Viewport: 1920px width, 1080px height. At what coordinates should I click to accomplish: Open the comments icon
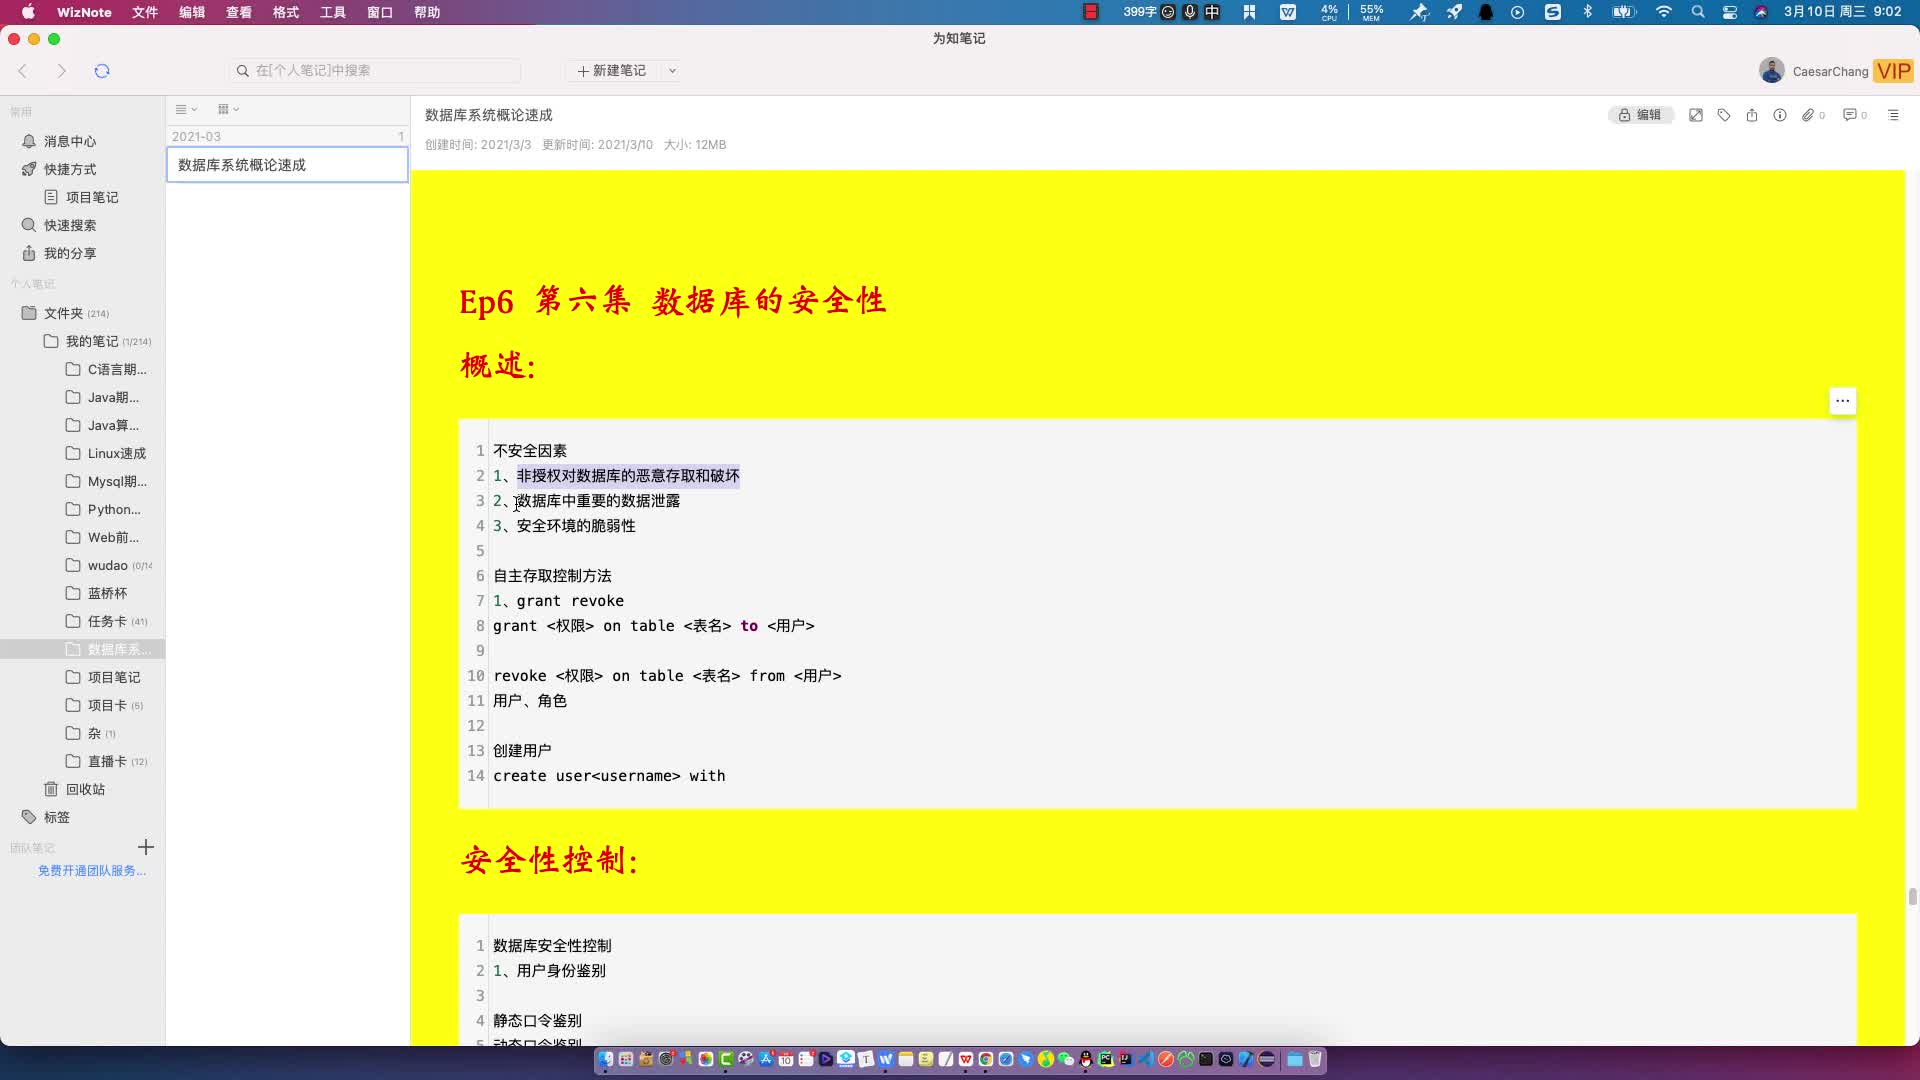(x=1851, y=115)
